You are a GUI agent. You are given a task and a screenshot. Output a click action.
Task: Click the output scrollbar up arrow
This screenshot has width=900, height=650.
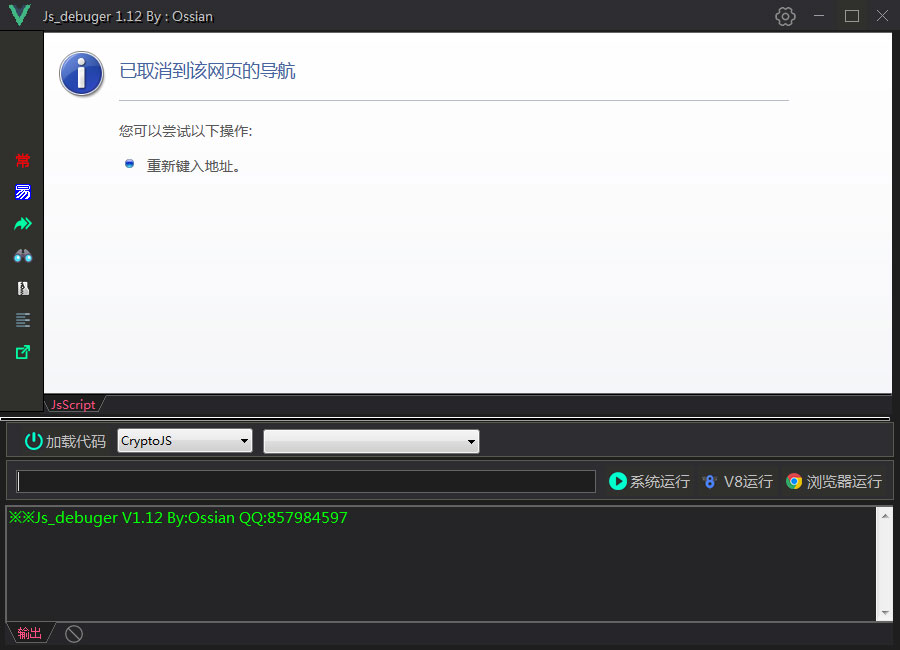pyautogui.click(x=885, y=516)
